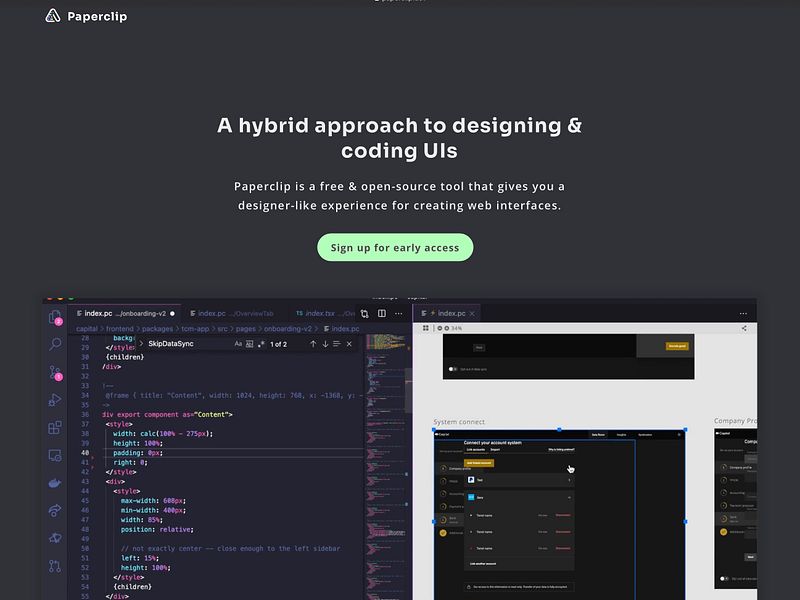Go to the previous find match
This screenshot has height=600, width=800.
tap(313, 344)
